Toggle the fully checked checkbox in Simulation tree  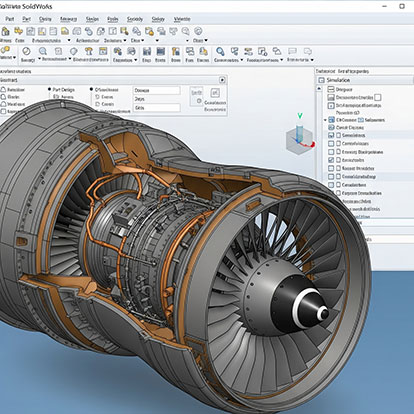pos(331,160)
